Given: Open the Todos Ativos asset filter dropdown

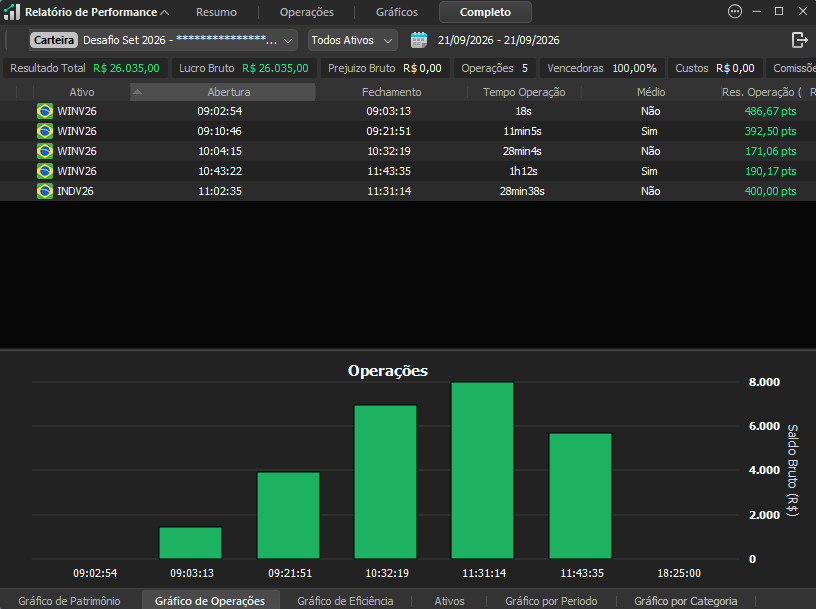Looking at the screenshot, I should 352,40.
